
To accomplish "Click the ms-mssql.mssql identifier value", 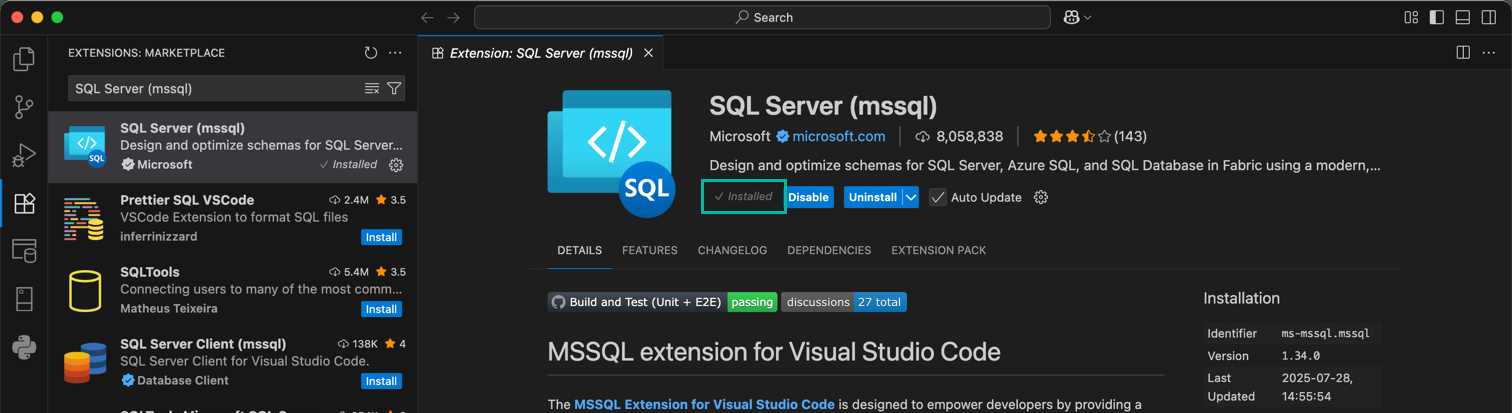I will click(1325, 334).
